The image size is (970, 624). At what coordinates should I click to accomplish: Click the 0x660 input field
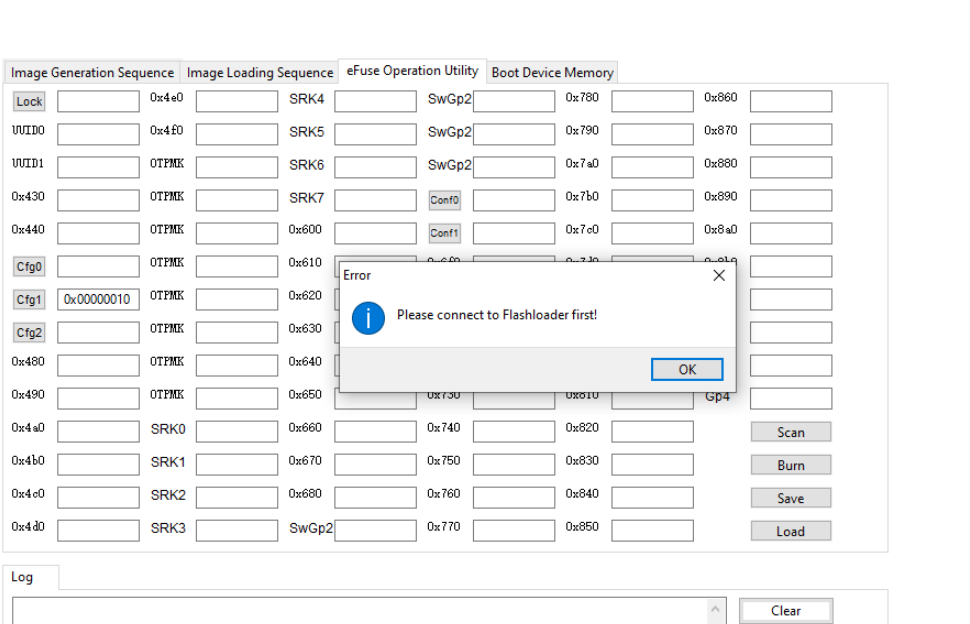pyautogui.click(x=376, y=432)
